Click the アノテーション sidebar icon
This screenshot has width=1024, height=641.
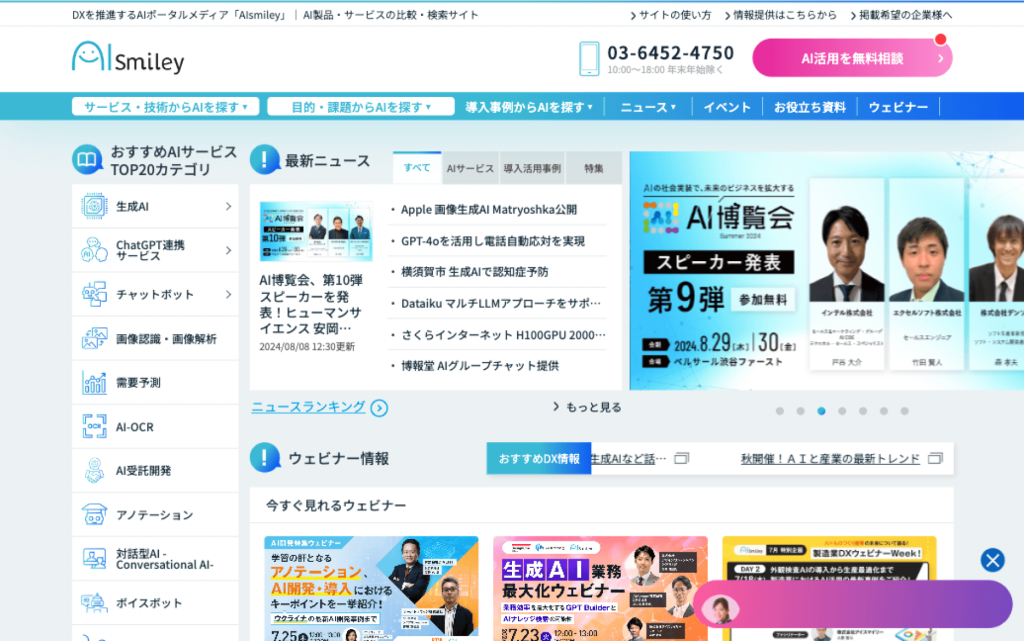(x=95, y=515)
